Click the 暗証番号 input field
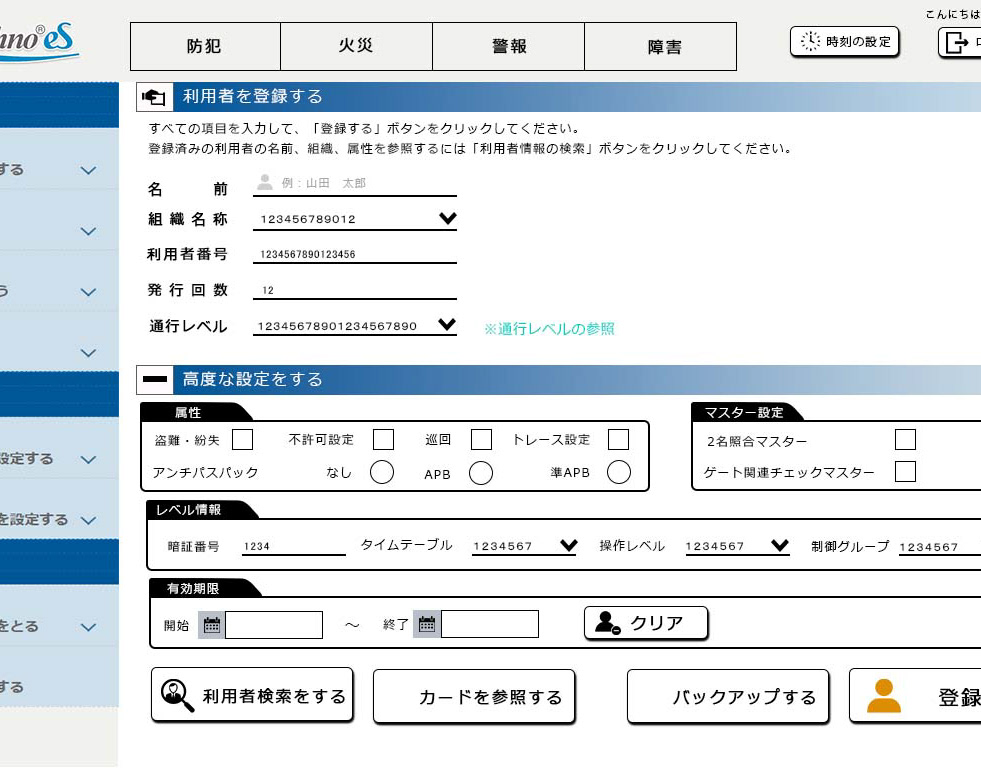The image size is (981, 768). pyautogui.click(x=293, y=546)
